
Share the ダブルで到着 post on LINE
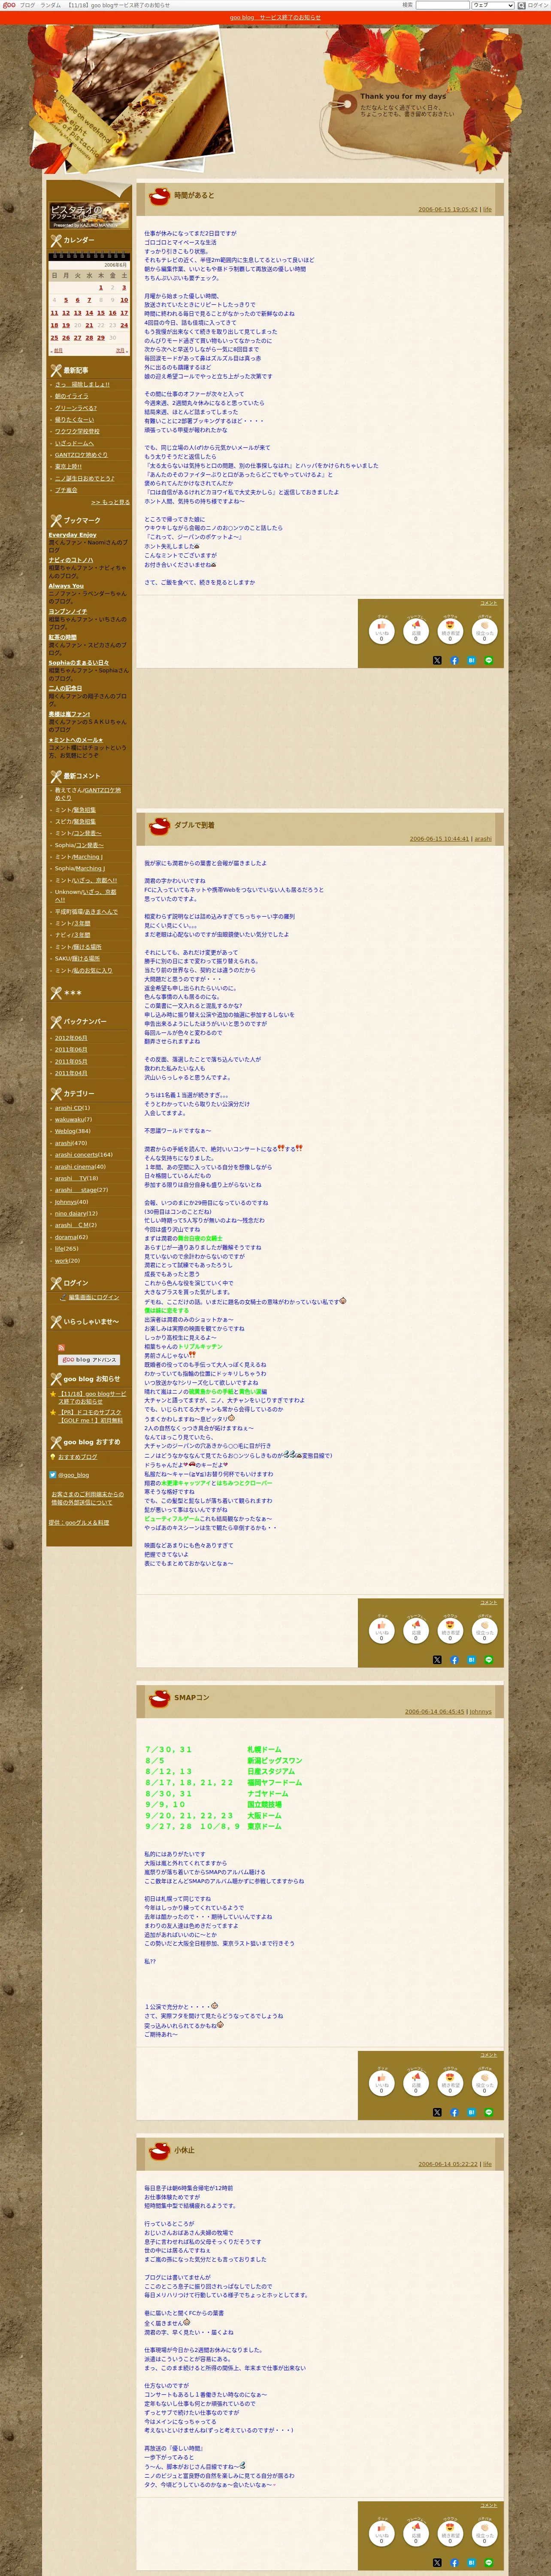[489, 1660]
